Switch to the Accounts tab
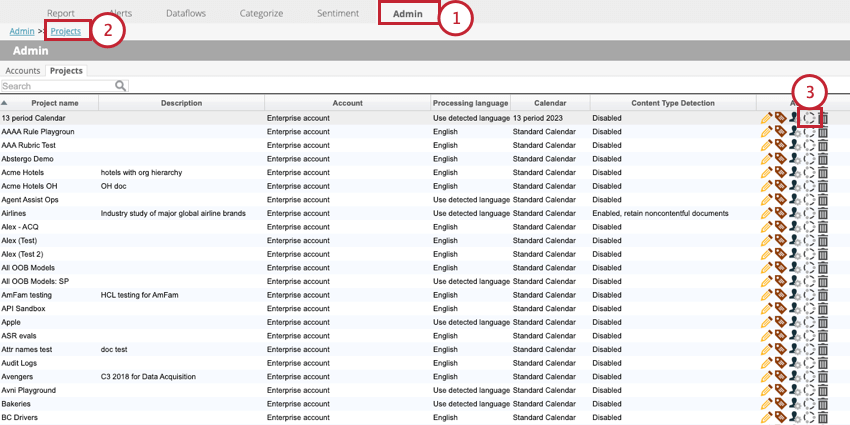This screenshot has width=850, height=425. tap(22, 71)
